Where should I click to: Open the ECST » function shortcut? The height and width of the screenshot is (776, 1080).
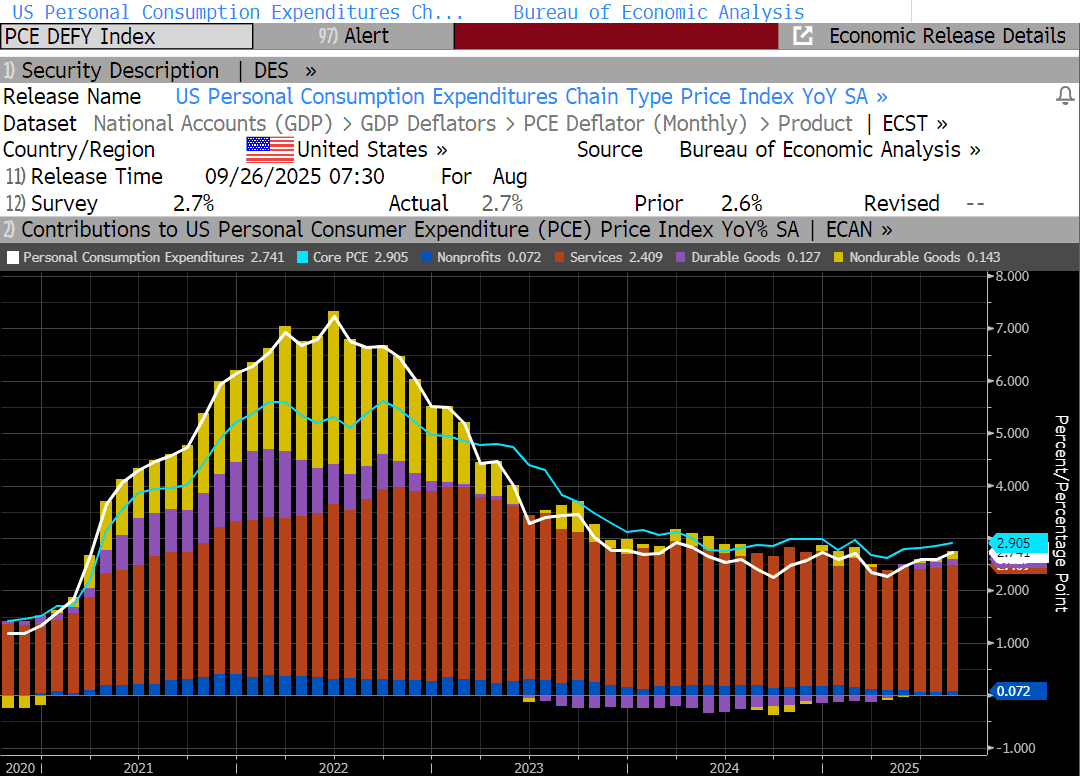[915, 123]
